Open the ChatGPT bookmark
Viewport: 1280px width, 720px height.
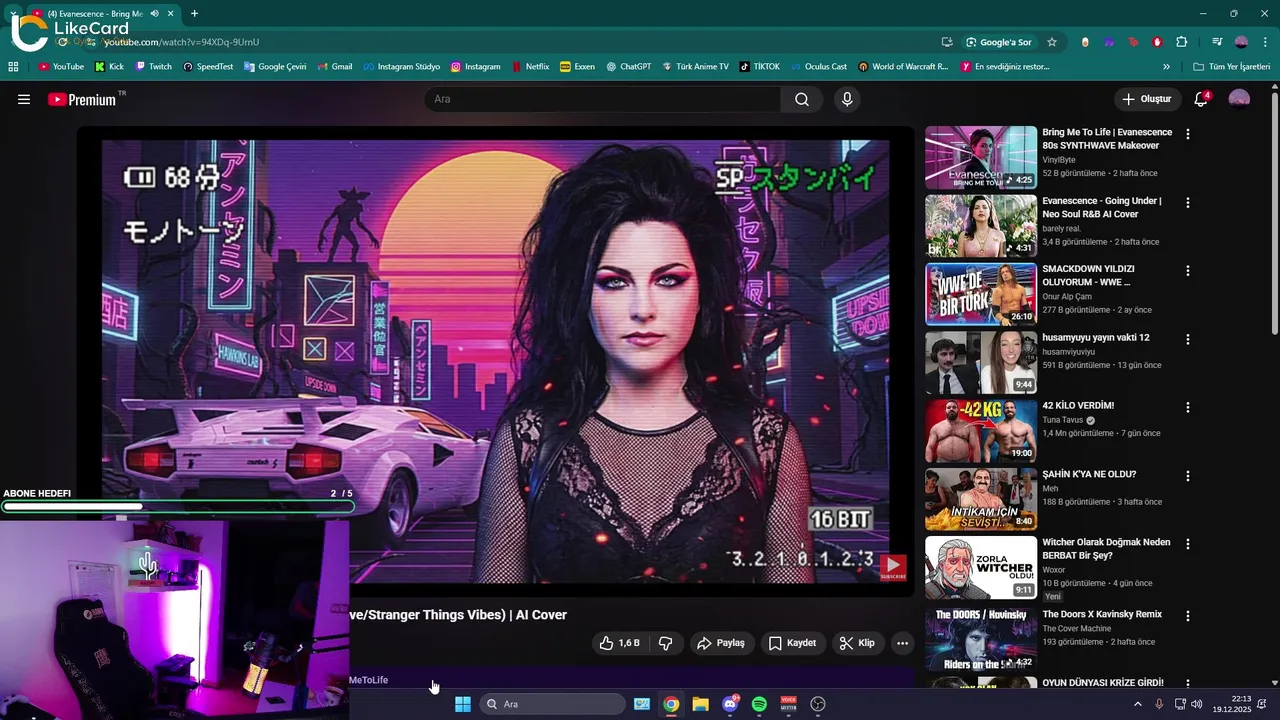tap(628, 67)
